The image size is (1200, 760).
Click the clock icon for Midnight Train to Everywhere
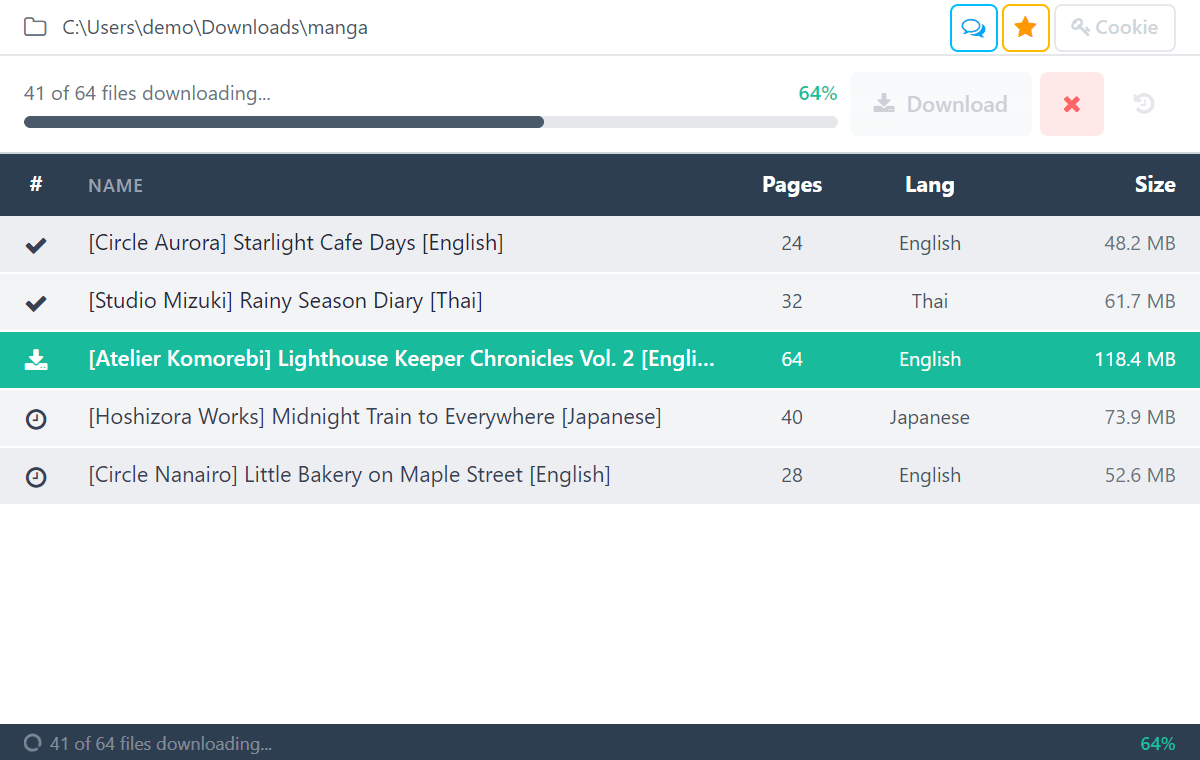pyautogui.click(x=36, y=419)
